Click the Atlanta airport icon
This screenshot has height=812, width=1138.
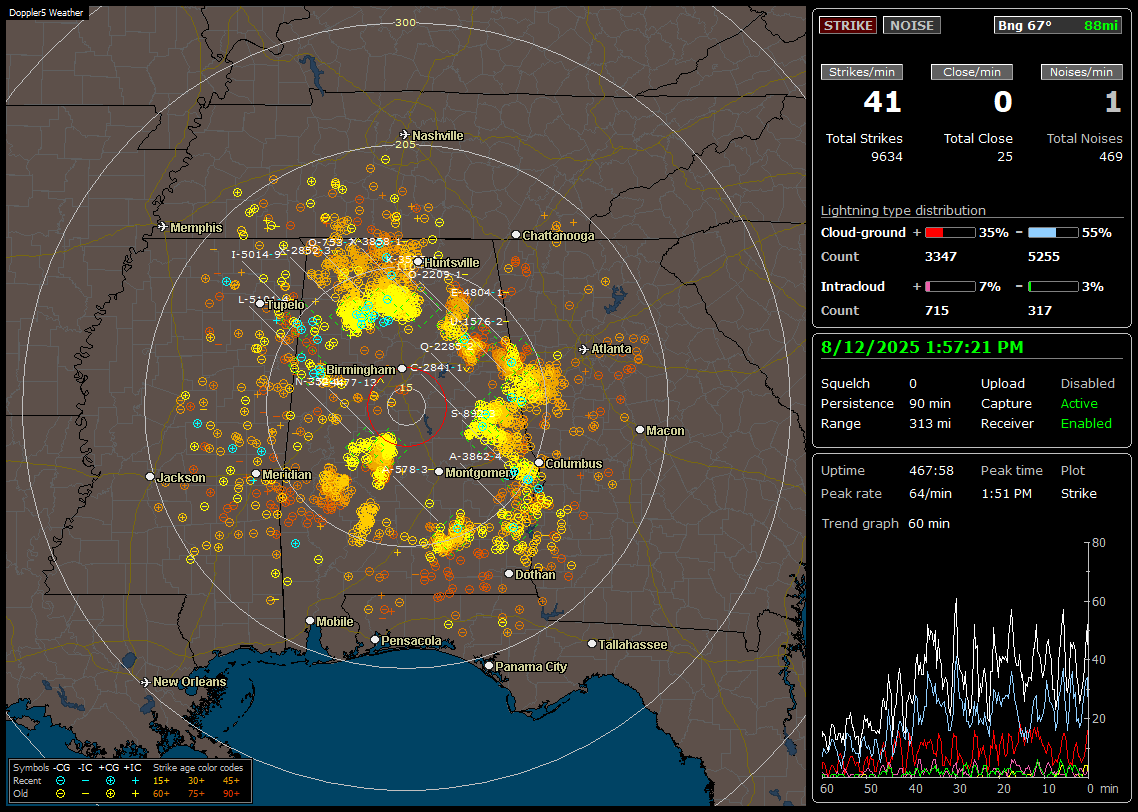584,349
